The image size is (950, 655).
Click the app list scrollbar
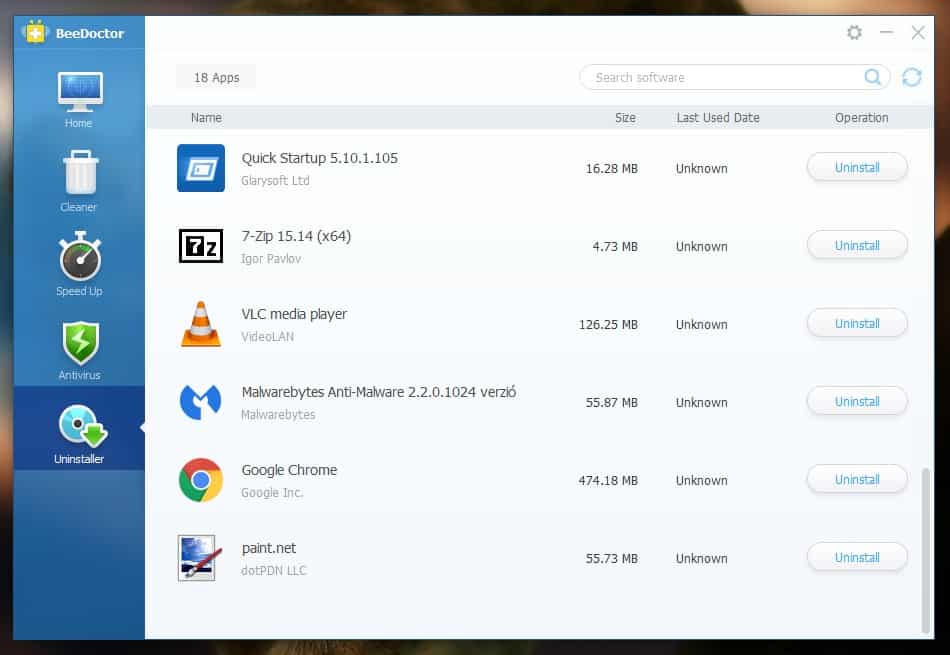(x=925, y=549)
